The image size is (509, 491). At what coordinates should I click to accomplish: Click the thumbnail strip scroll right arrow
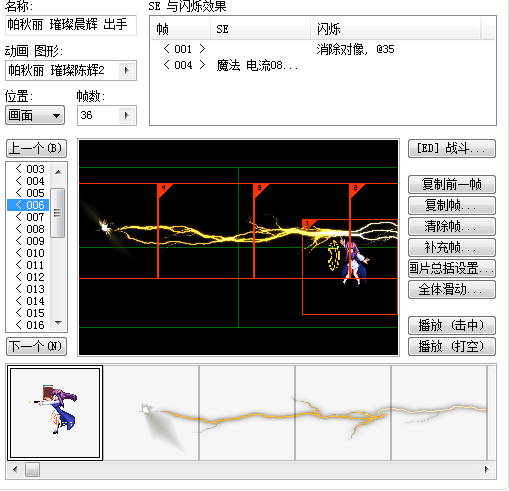(x=487, y=470)
